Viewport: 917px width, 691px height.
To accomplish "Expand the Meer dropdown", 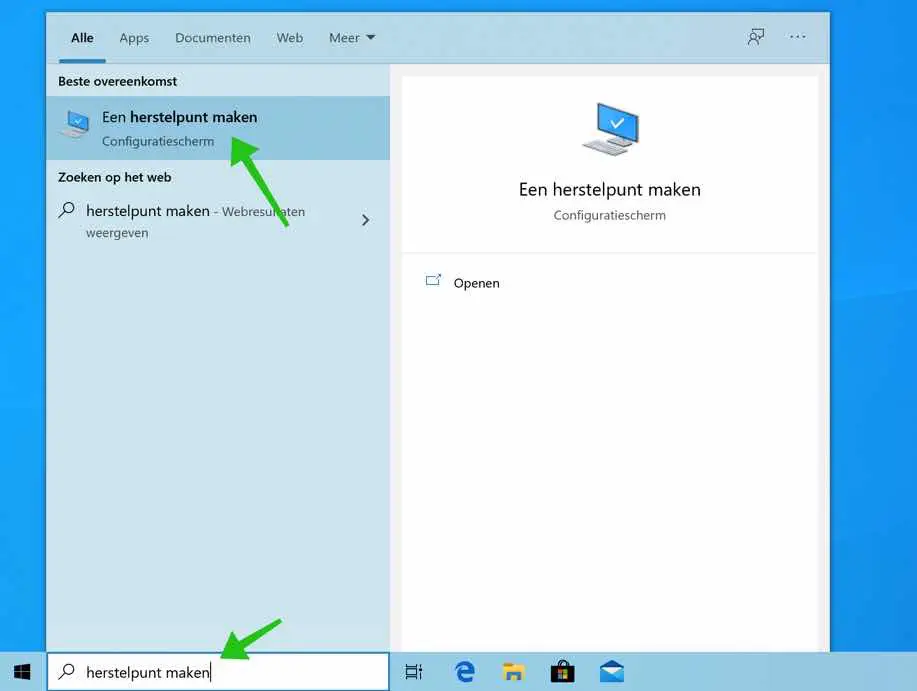I will 351,38.
